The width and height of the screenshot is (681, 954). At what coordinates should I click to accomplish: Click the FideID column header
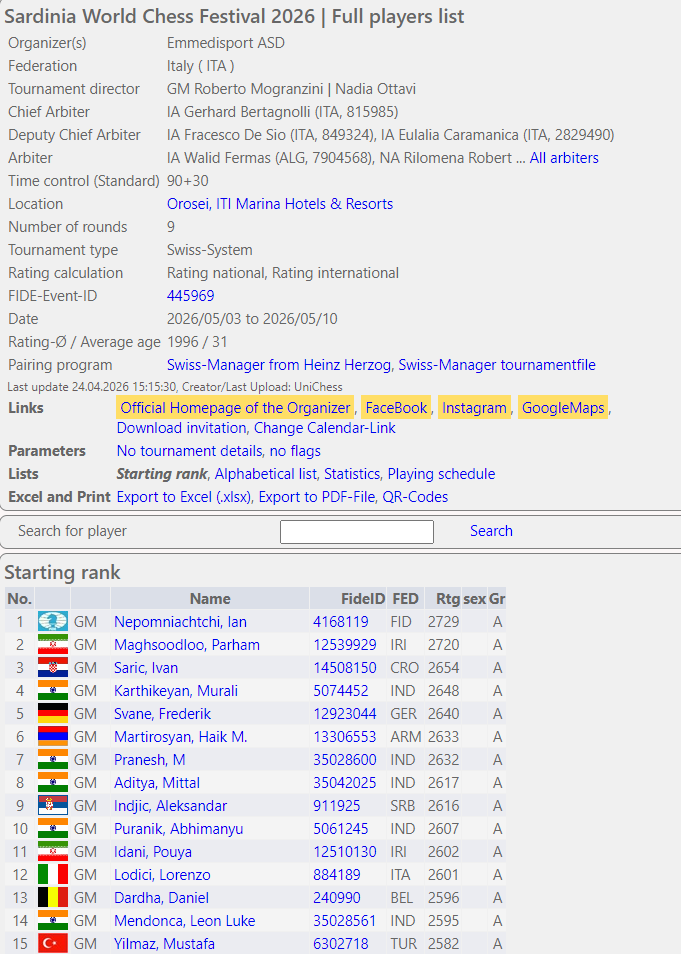349,599
